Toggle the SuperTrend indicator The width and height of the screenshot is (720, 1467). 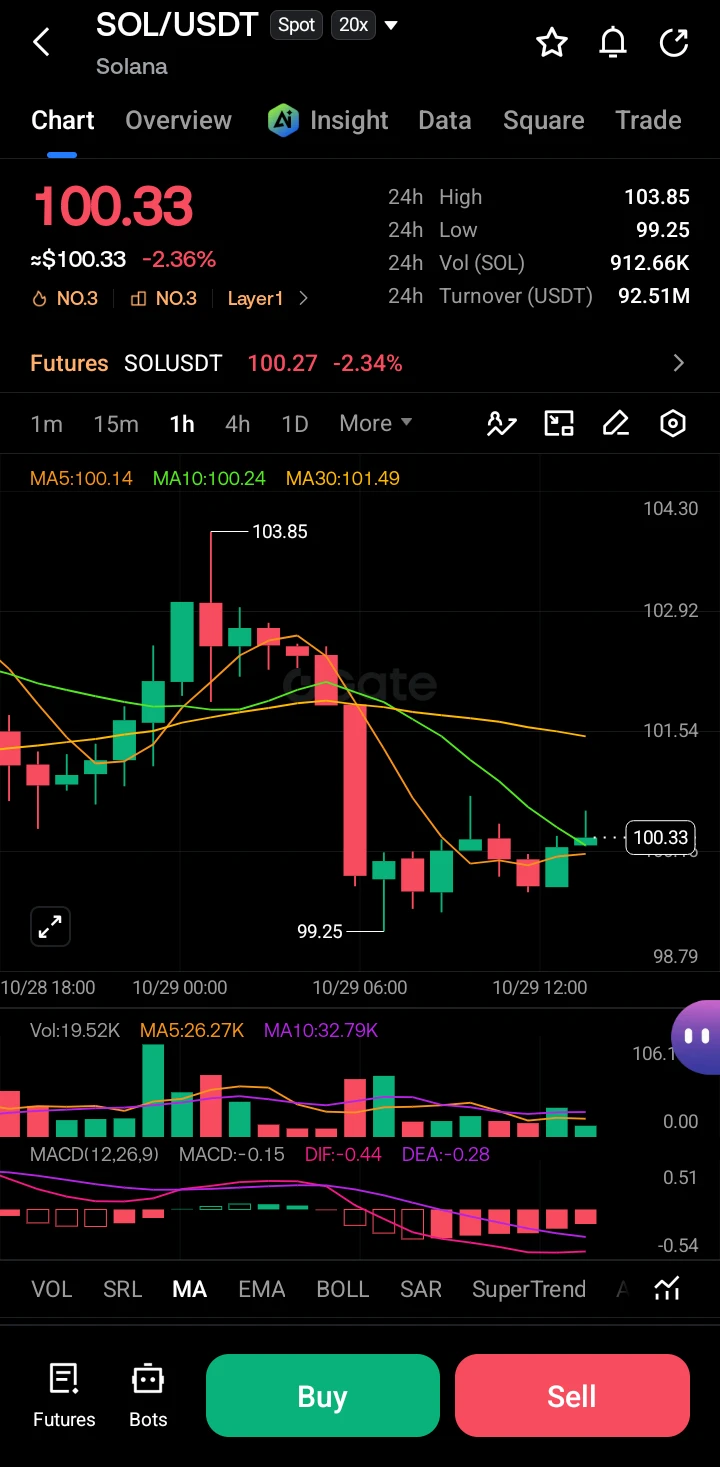point(529,1289)
